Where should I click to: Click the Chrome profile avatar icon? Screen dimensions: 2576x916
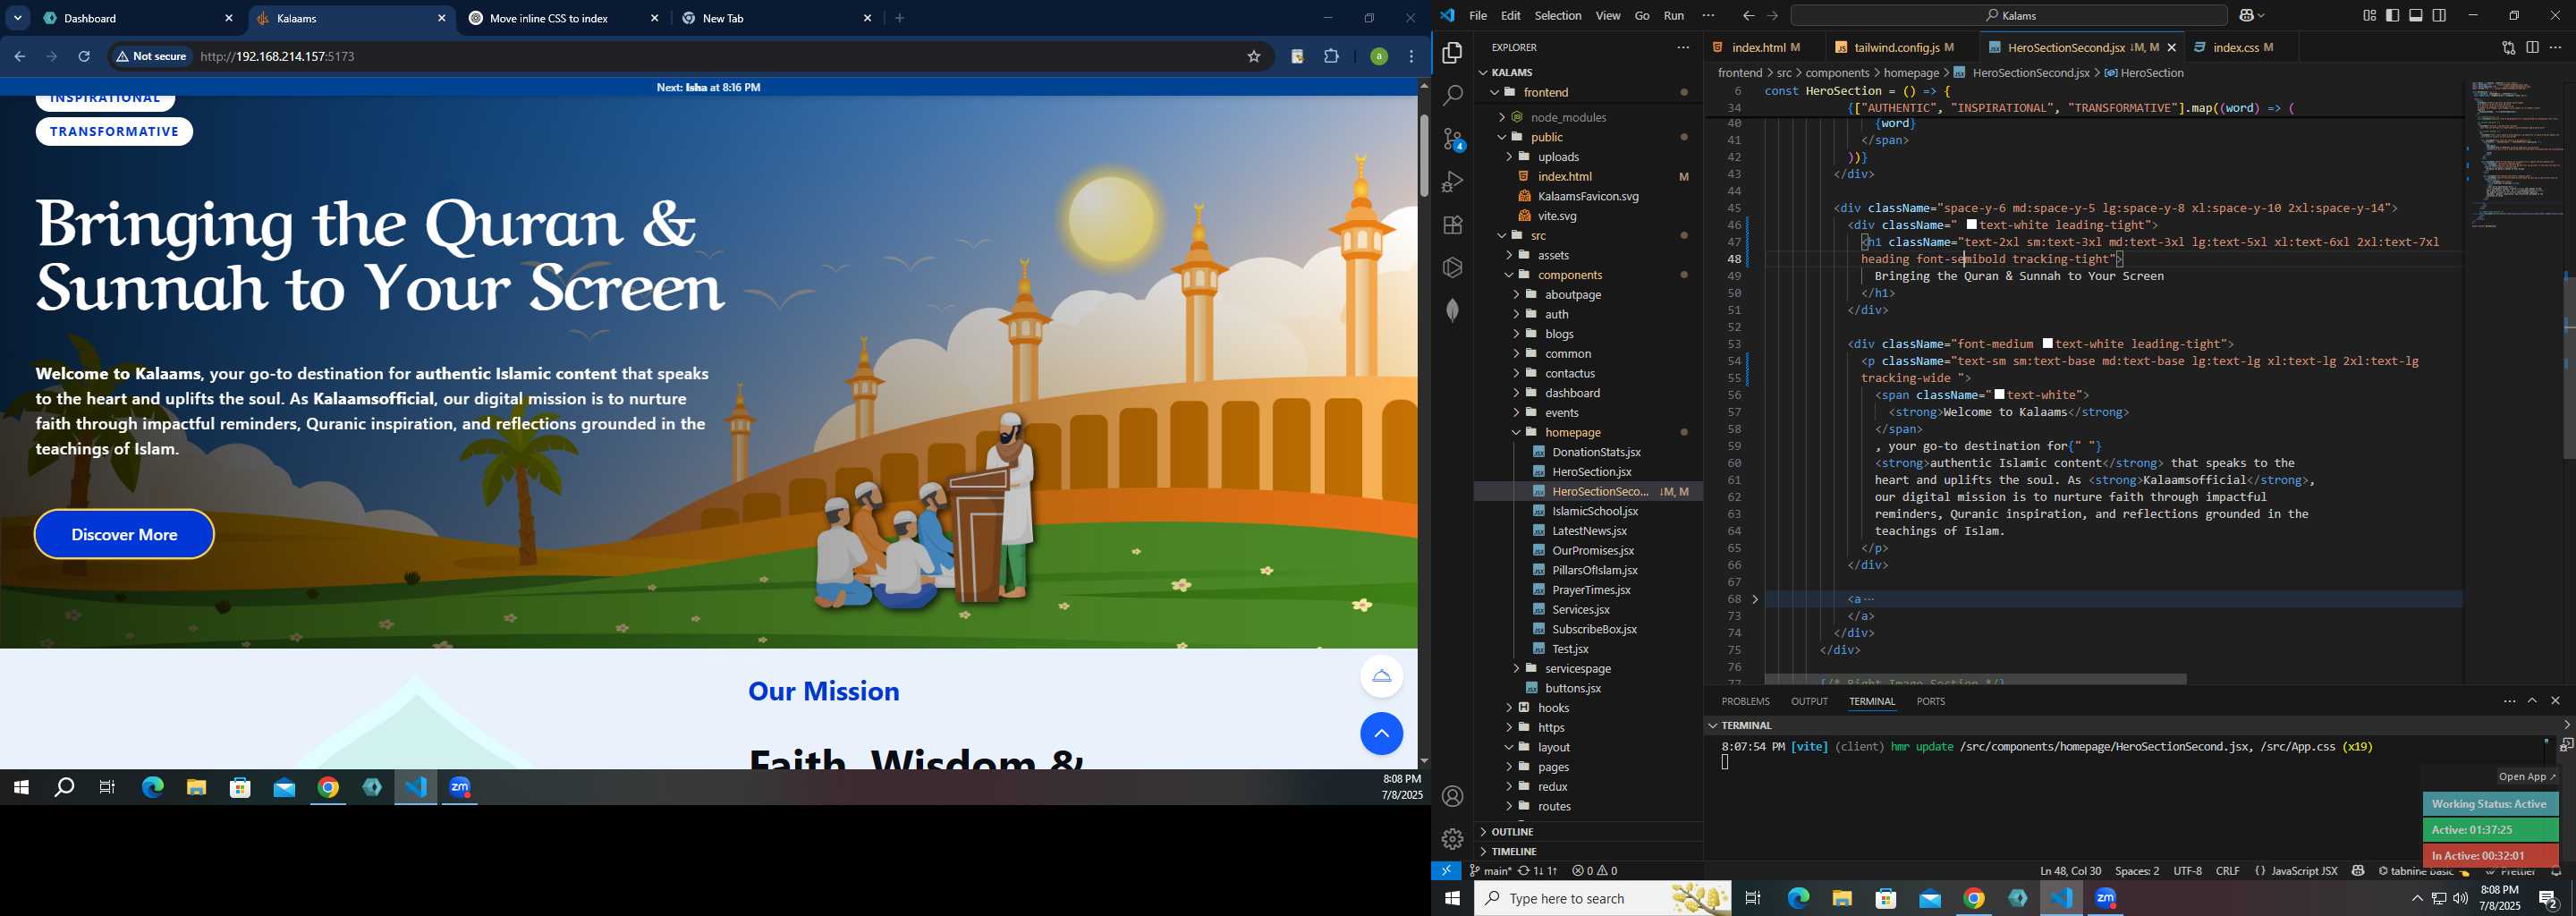point(1378,57)
